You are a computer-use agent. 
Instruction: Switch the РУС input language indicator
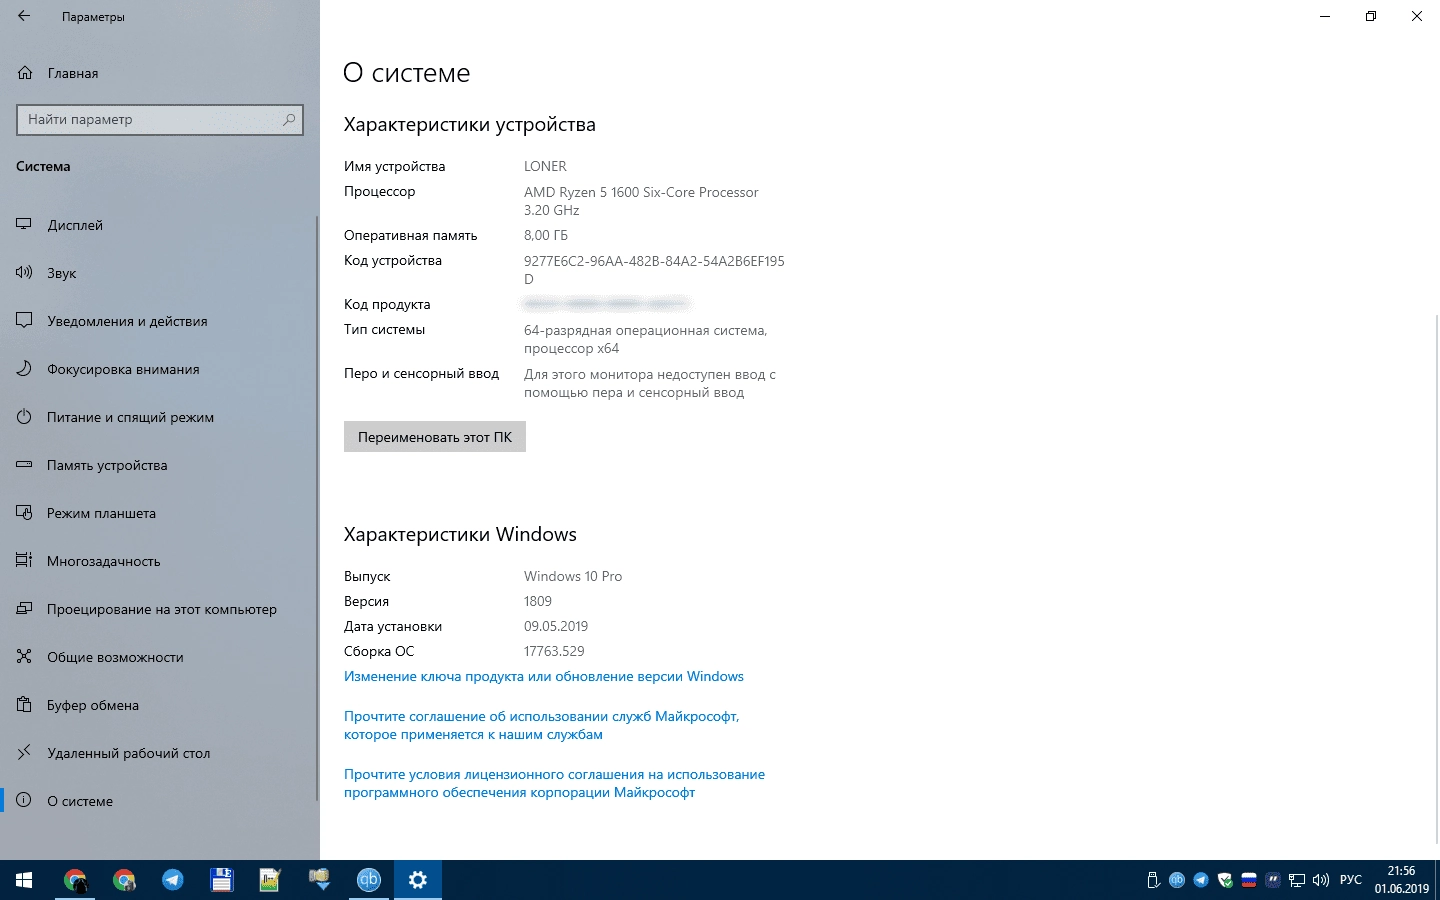tap(1351, 880)
